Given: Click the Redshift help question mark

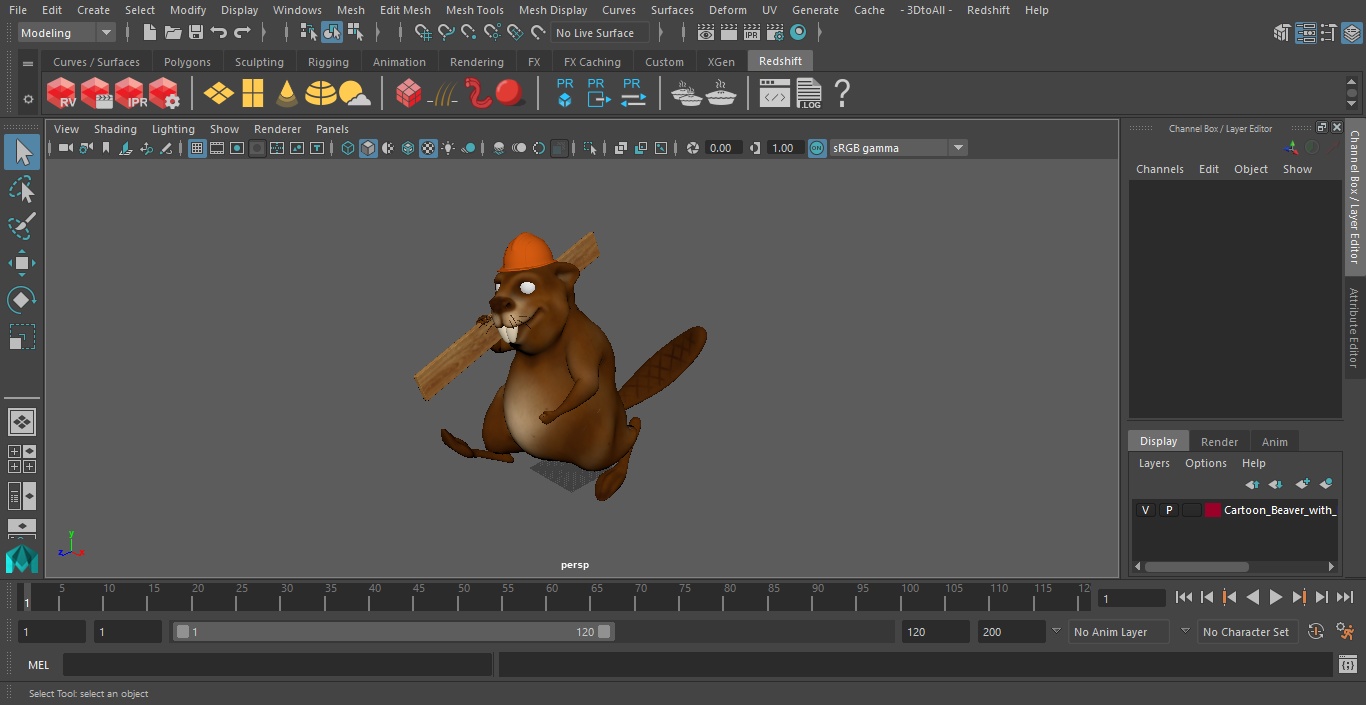Looking at the screenshot, I should tap(842, 94).
